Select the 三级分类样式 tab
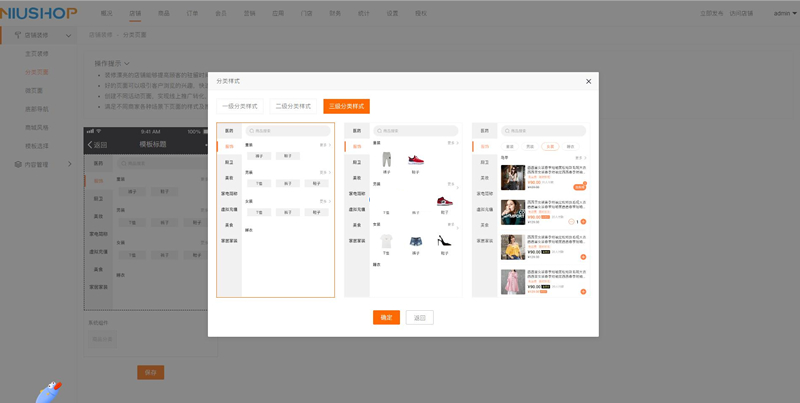 [346, 106]
